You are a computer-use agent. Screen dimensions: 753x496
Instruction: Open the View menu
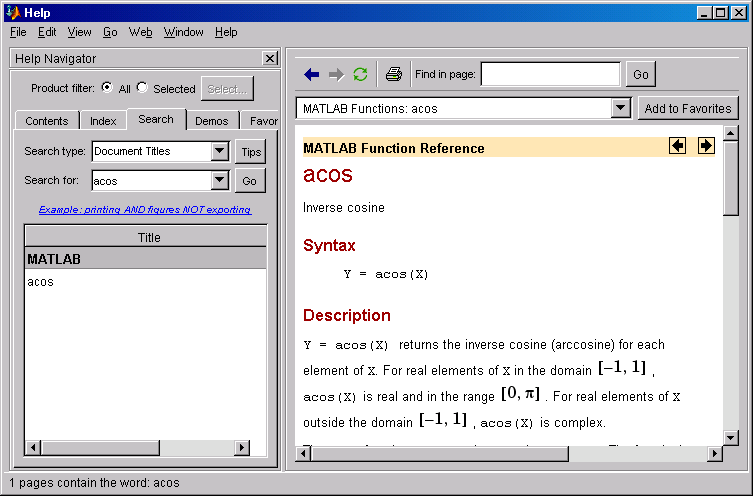(x=79, y=32)
